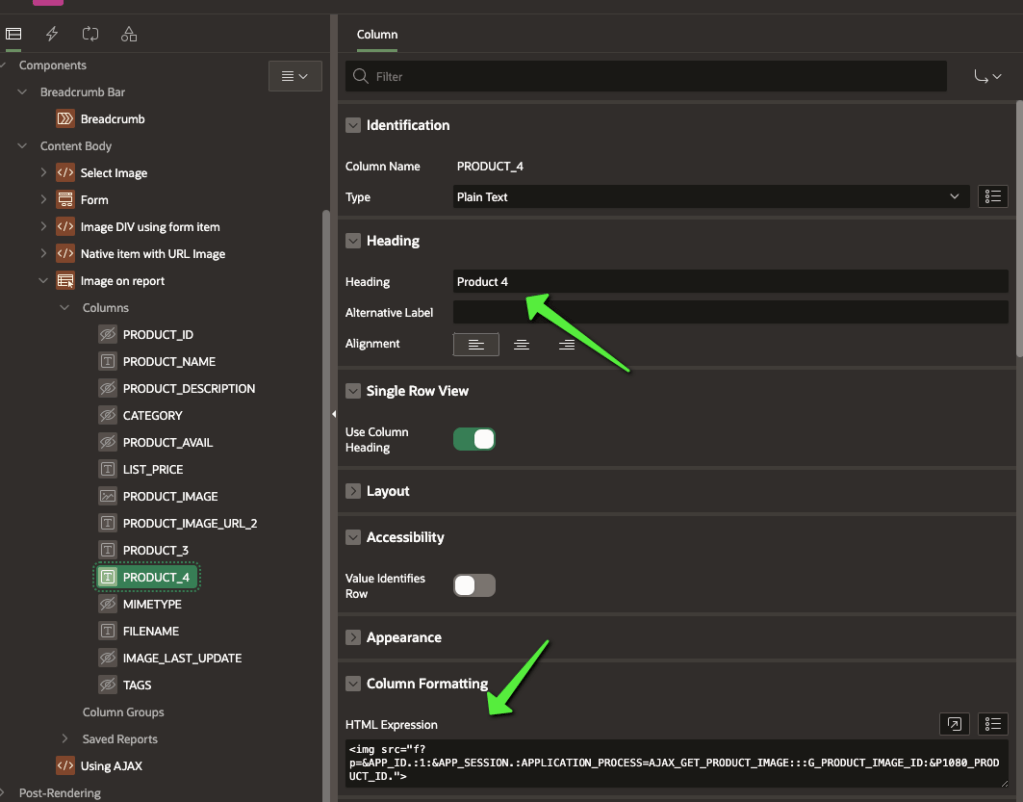1023x802 pixels.
Task: Enable Value Identifies Row switch
Action: [474, 585]
